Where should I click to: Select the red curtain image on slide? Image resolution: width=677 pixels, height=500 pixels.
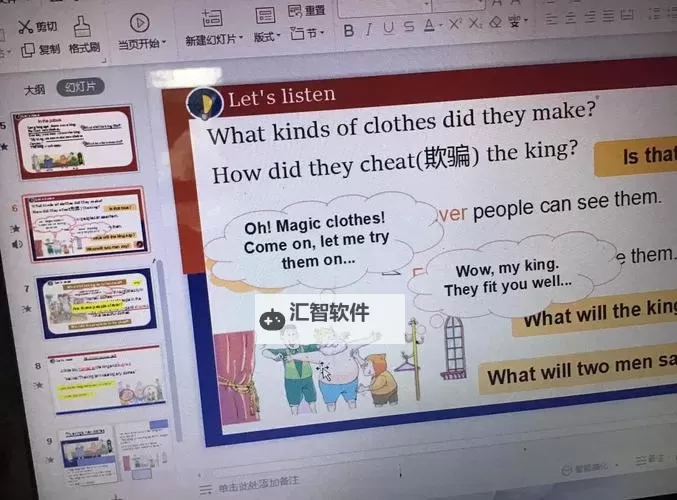(x=236, y=377)
